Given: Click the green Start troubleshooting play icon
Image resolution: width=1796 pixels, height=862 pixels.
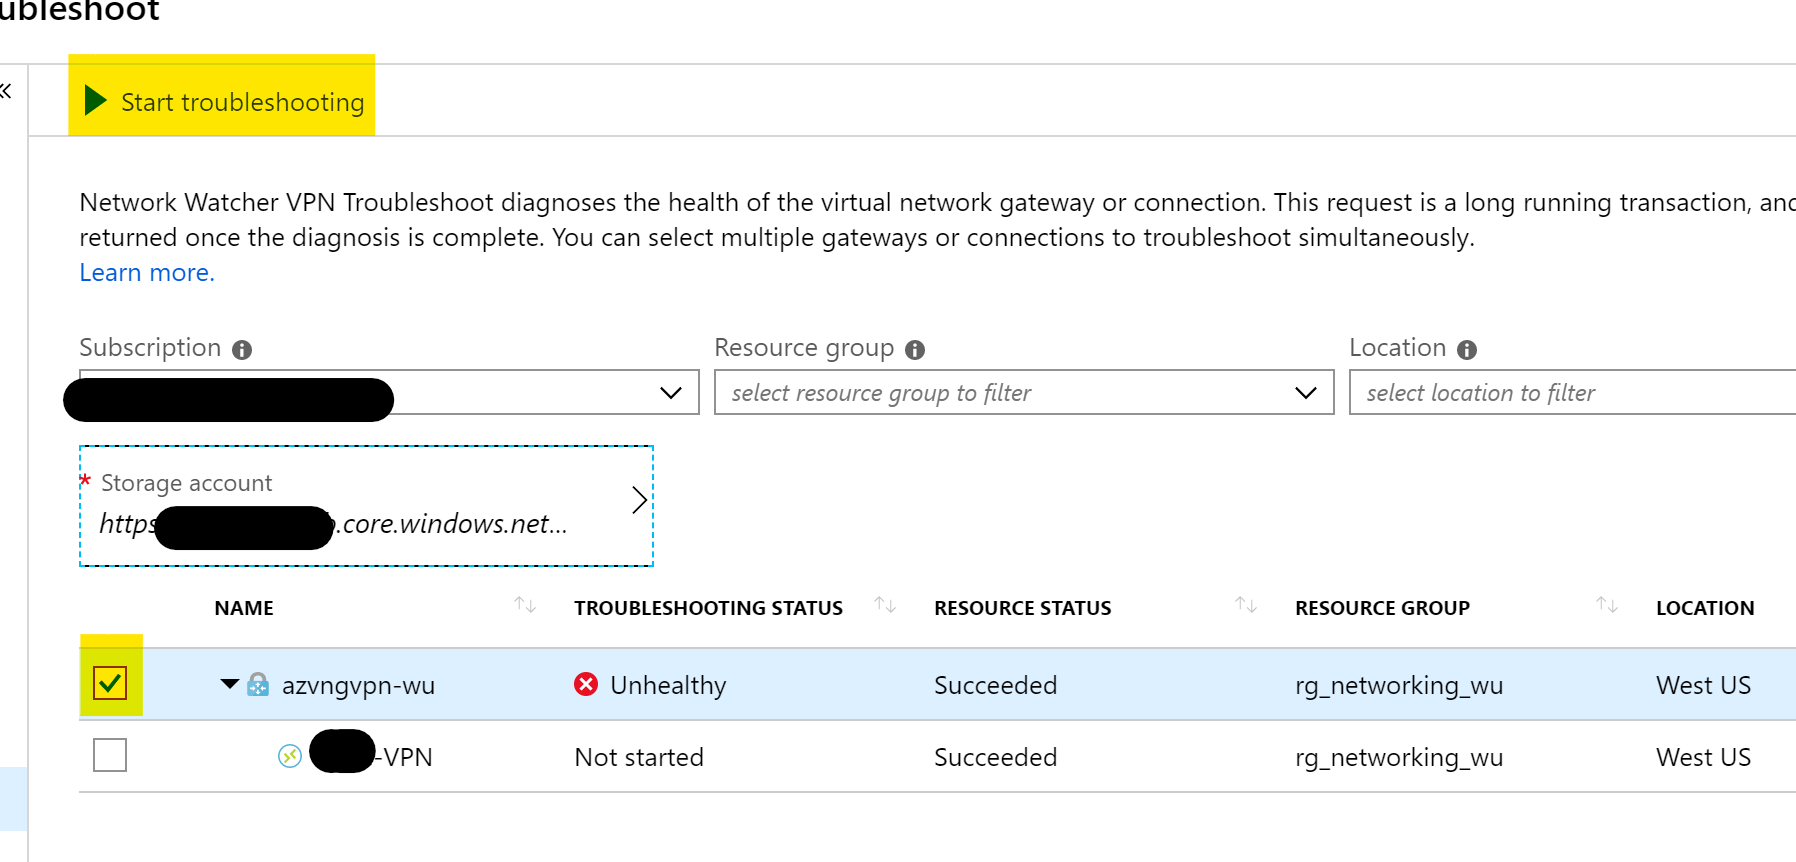Looking at the screenshot, I should coord(95,101).
